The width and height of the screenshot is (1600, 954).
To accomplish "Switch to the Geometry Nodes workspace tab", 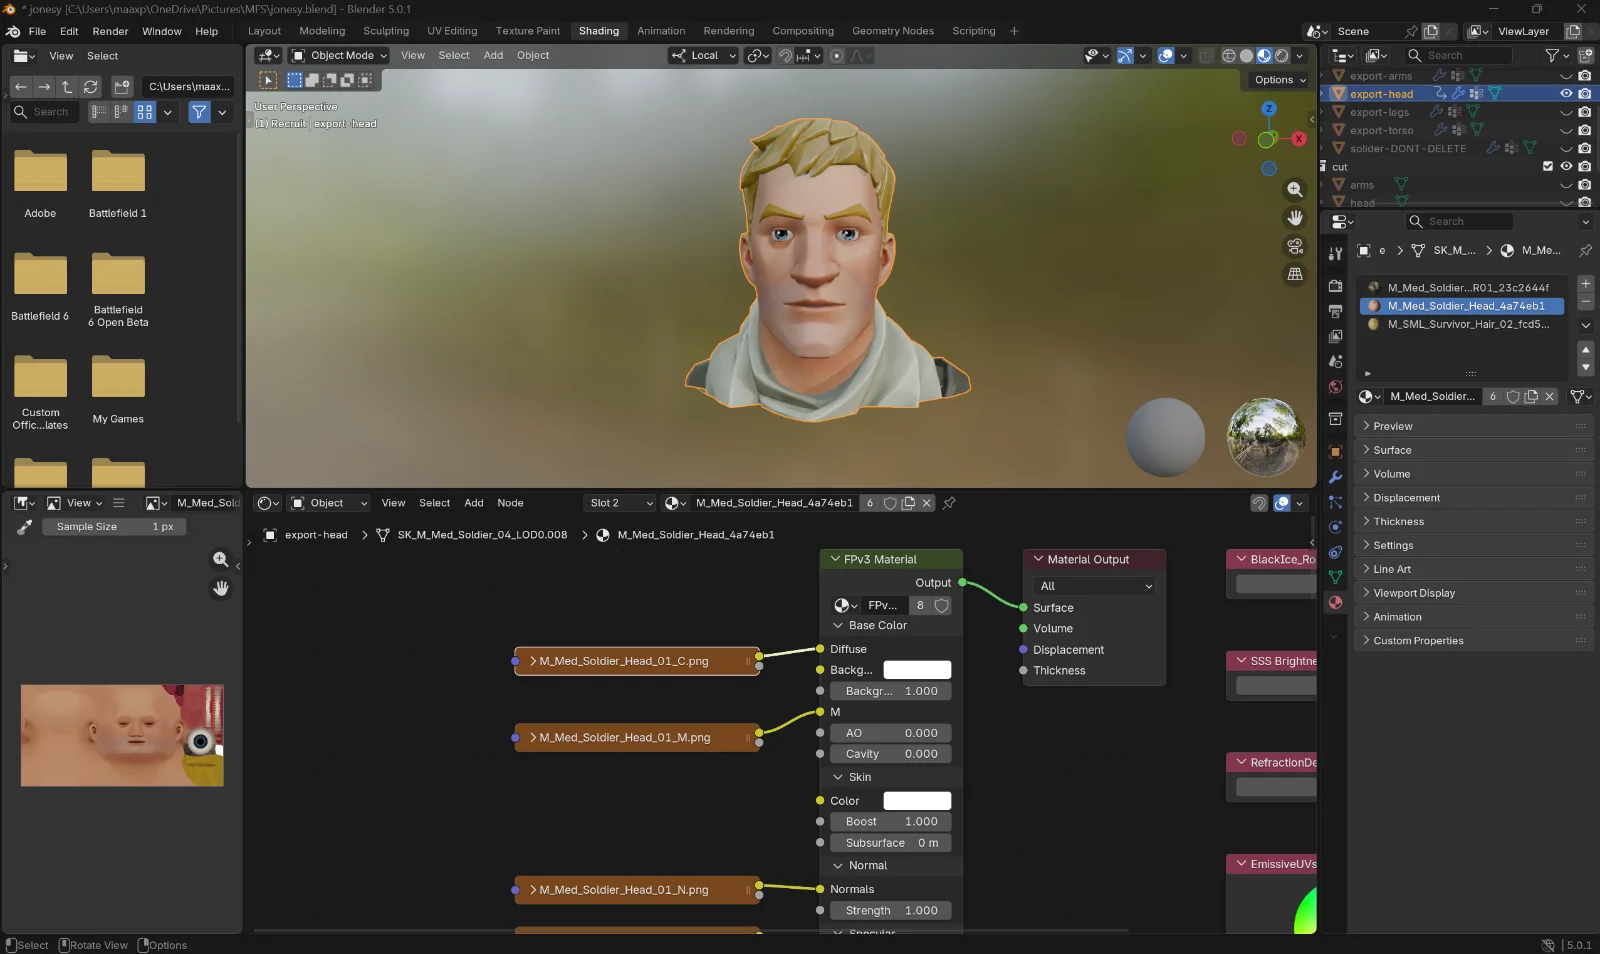I will click(892, 31).
